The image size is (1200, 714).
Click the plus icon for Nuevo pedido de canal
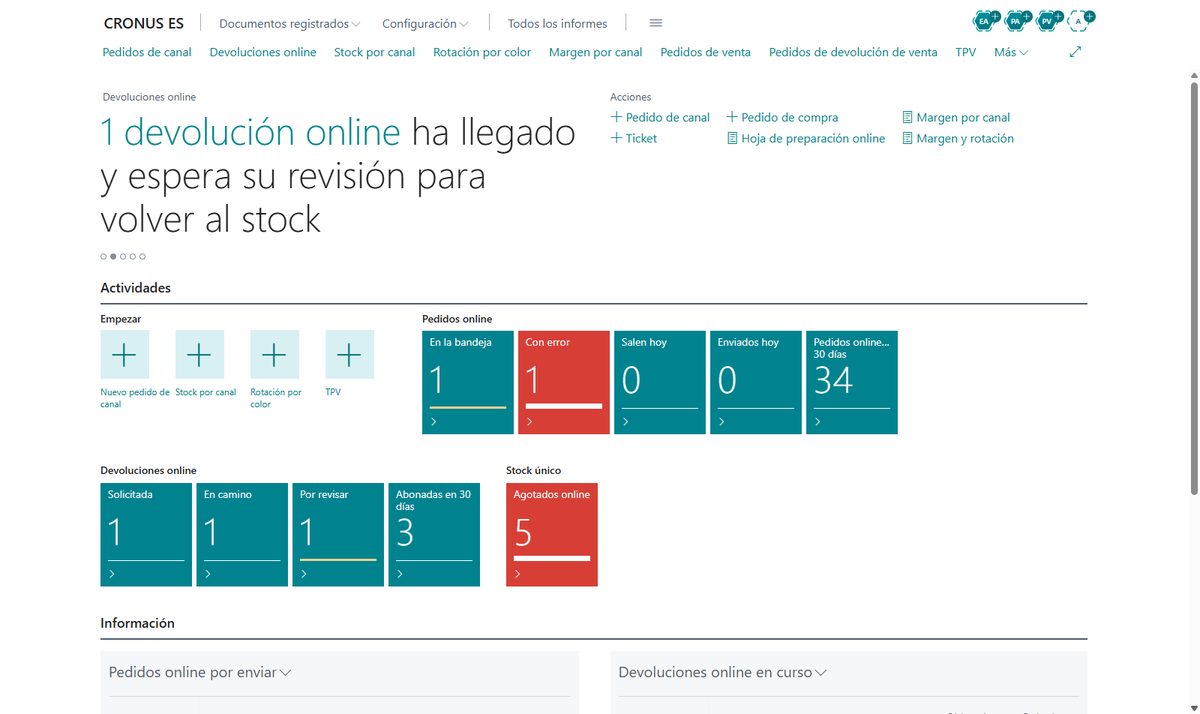pyautogui.click(x=125, y=354)
